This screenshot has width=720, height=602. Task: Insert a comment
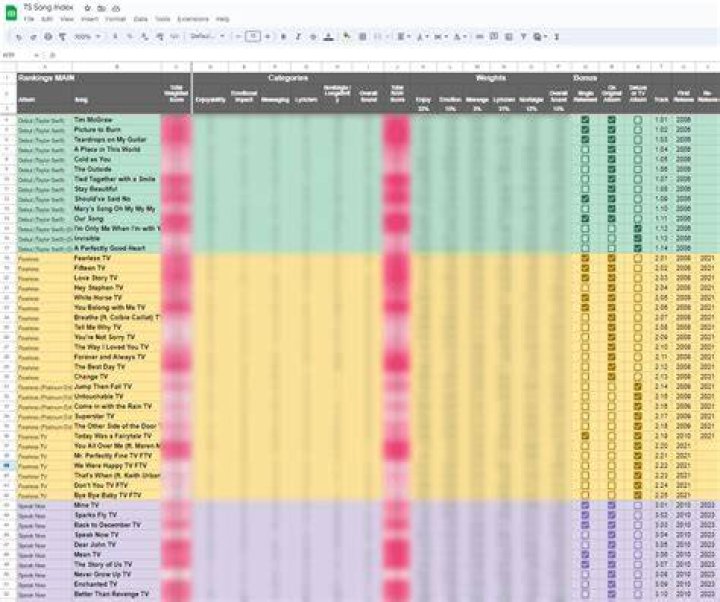coord(494,37)
